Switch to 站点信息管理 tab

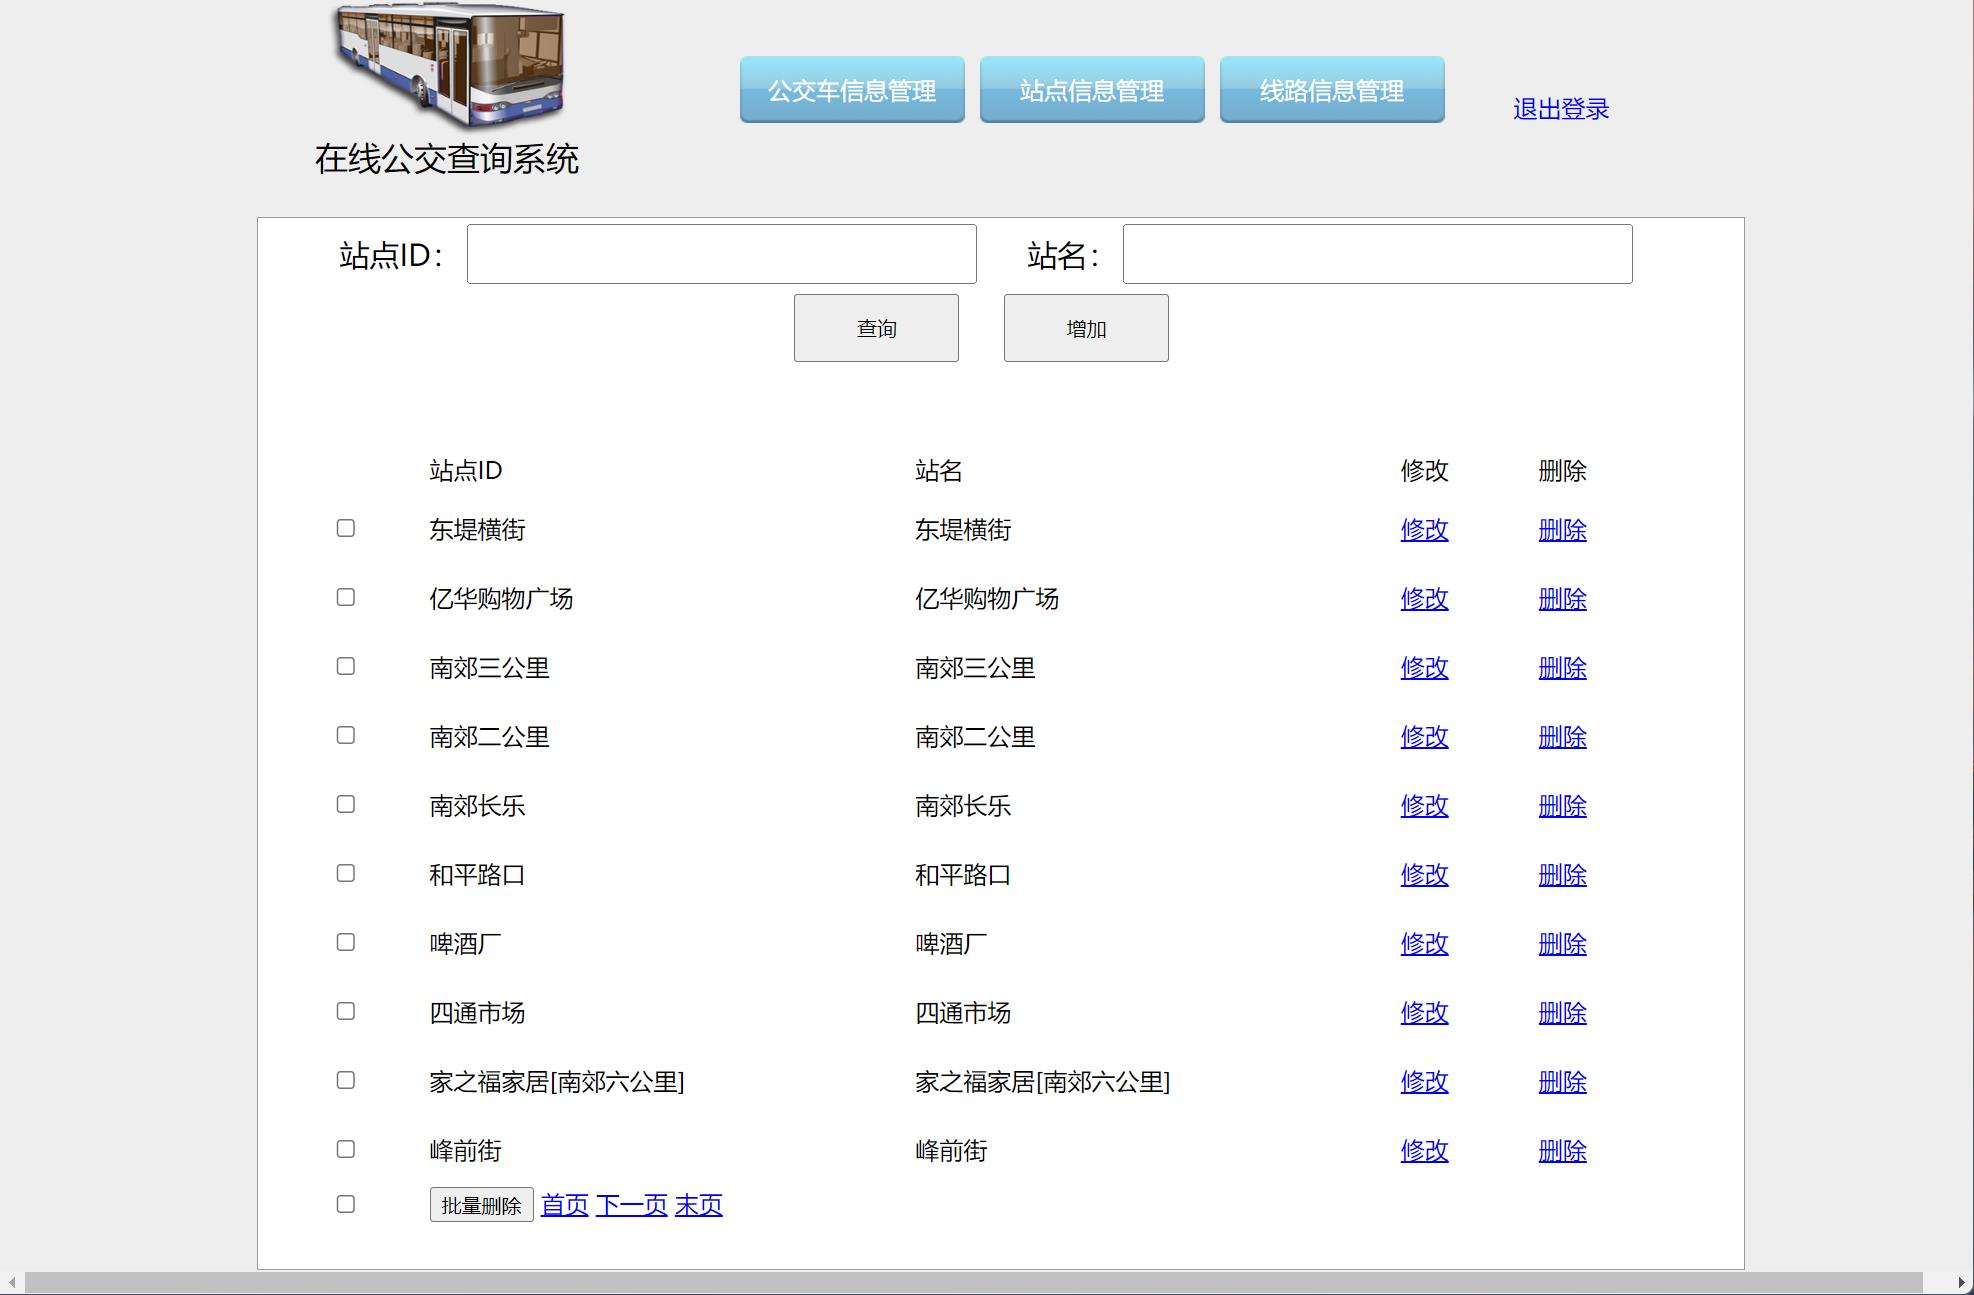pos(1091,90)
